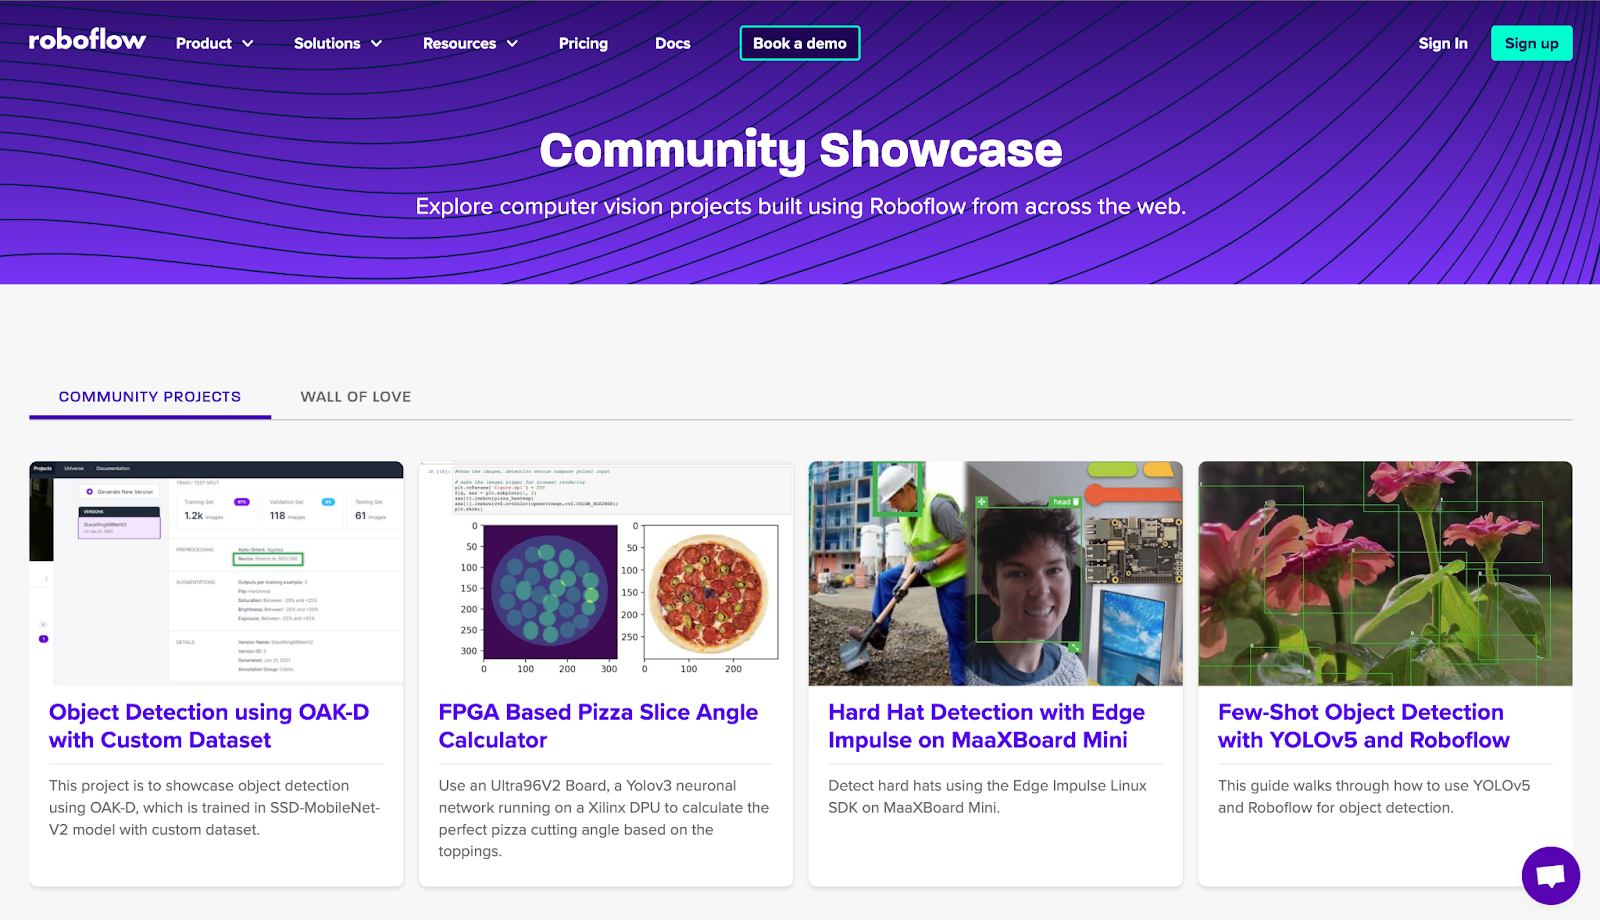Open the Docs link
1600x920 pixels.
pos(672,44)
